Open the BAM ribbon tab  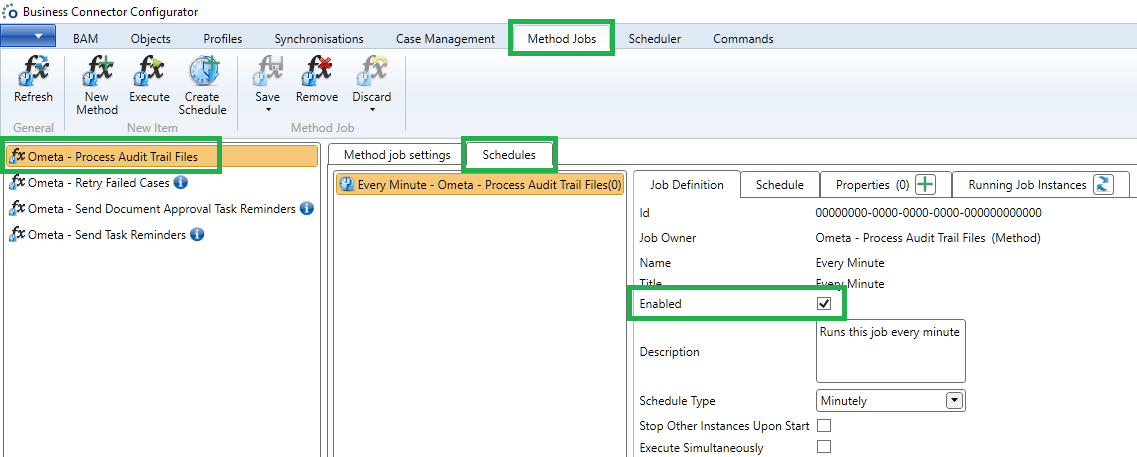coord(86,39)
